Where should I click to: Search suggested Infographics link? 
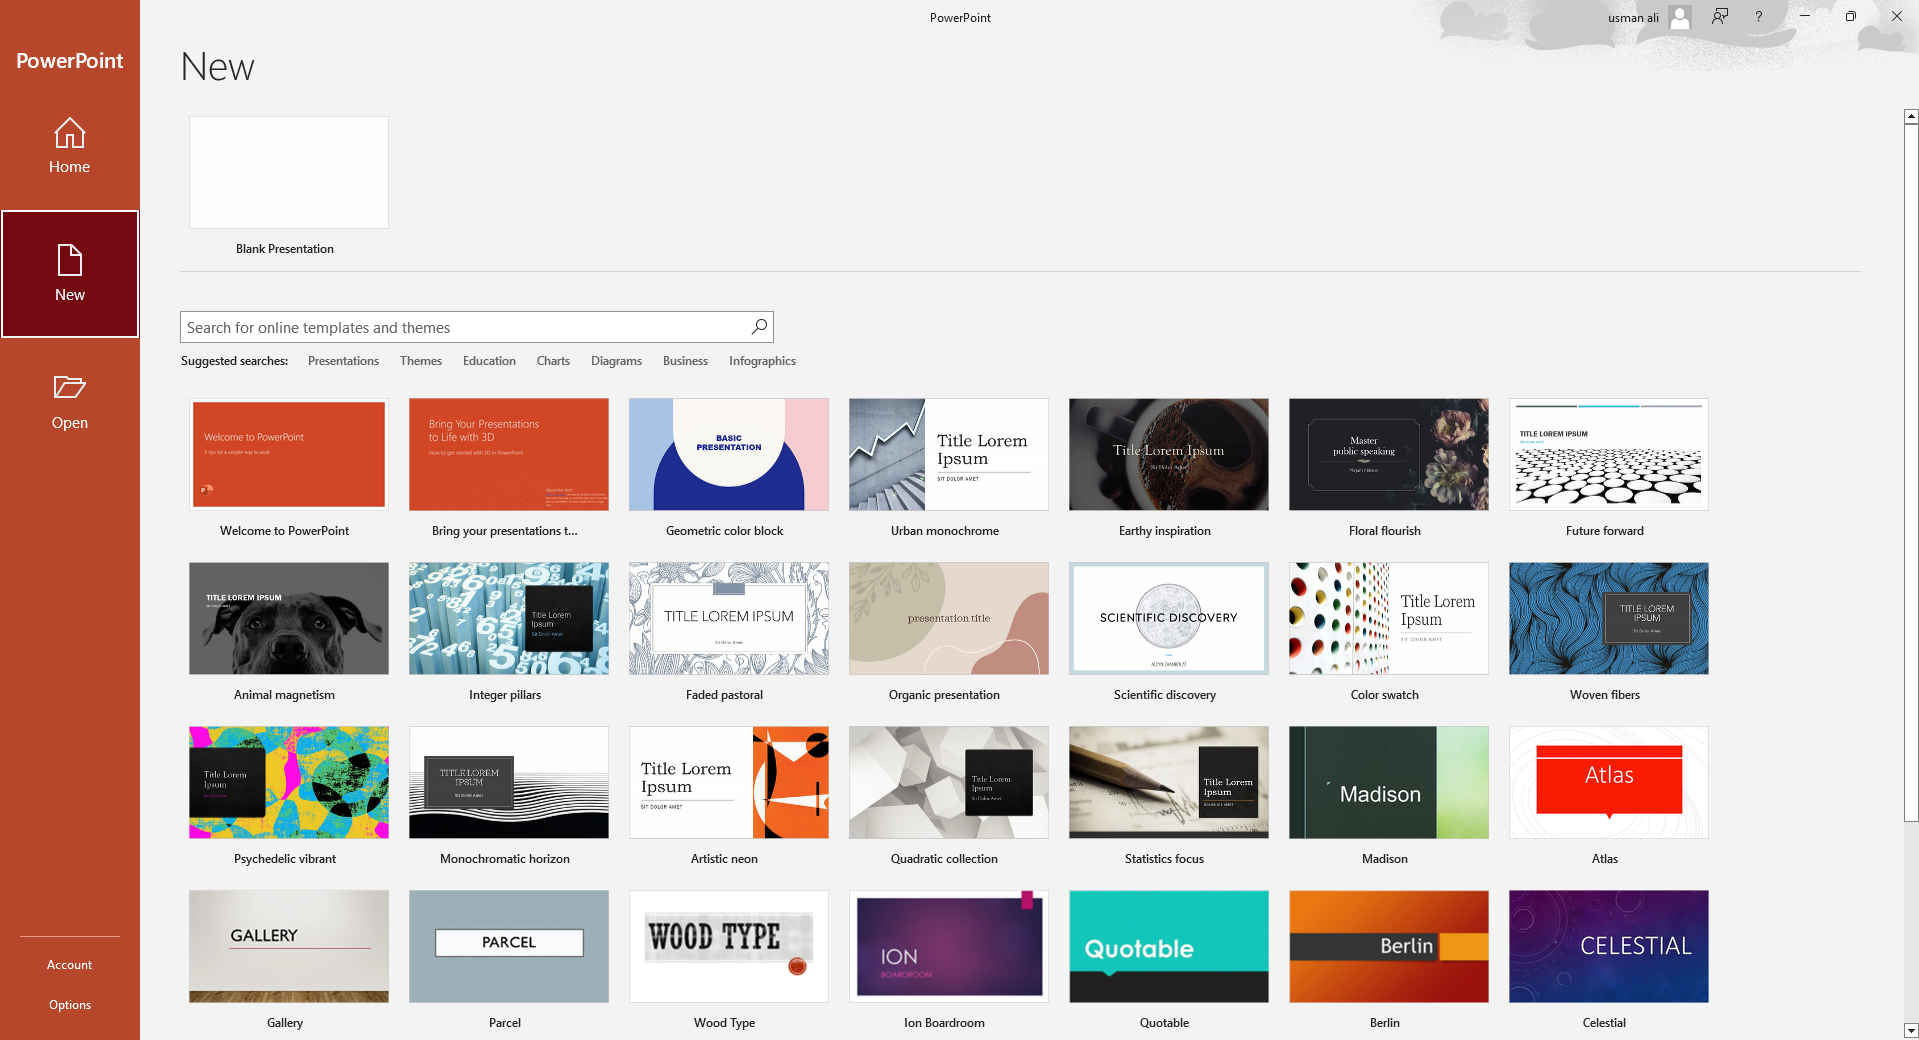[762, 361]
